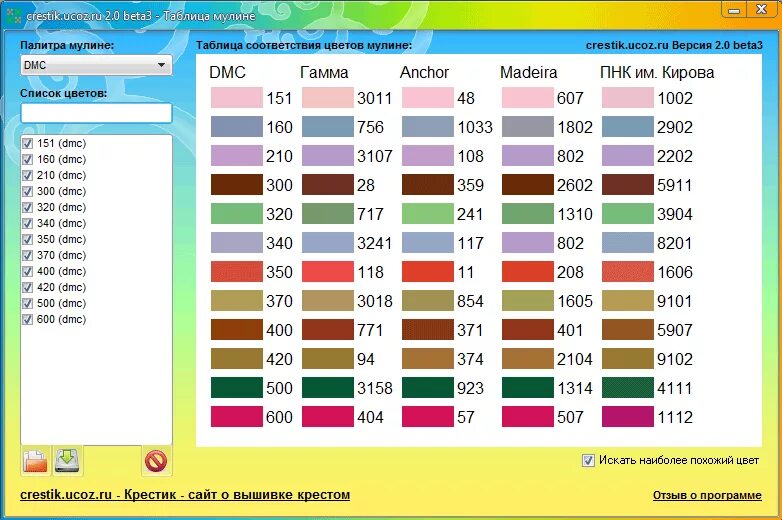
Task: Click the Гамма 3011 color swatch
Action: [x=328, y=98]
